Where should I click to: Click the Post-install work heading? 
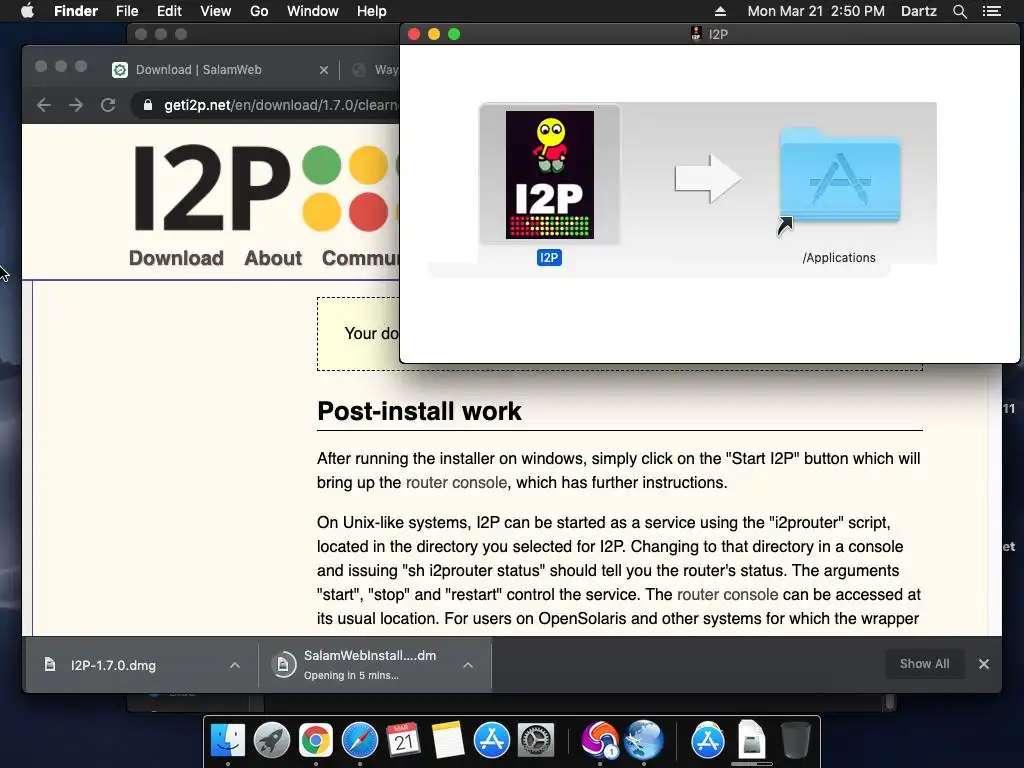tap(419, 411)
